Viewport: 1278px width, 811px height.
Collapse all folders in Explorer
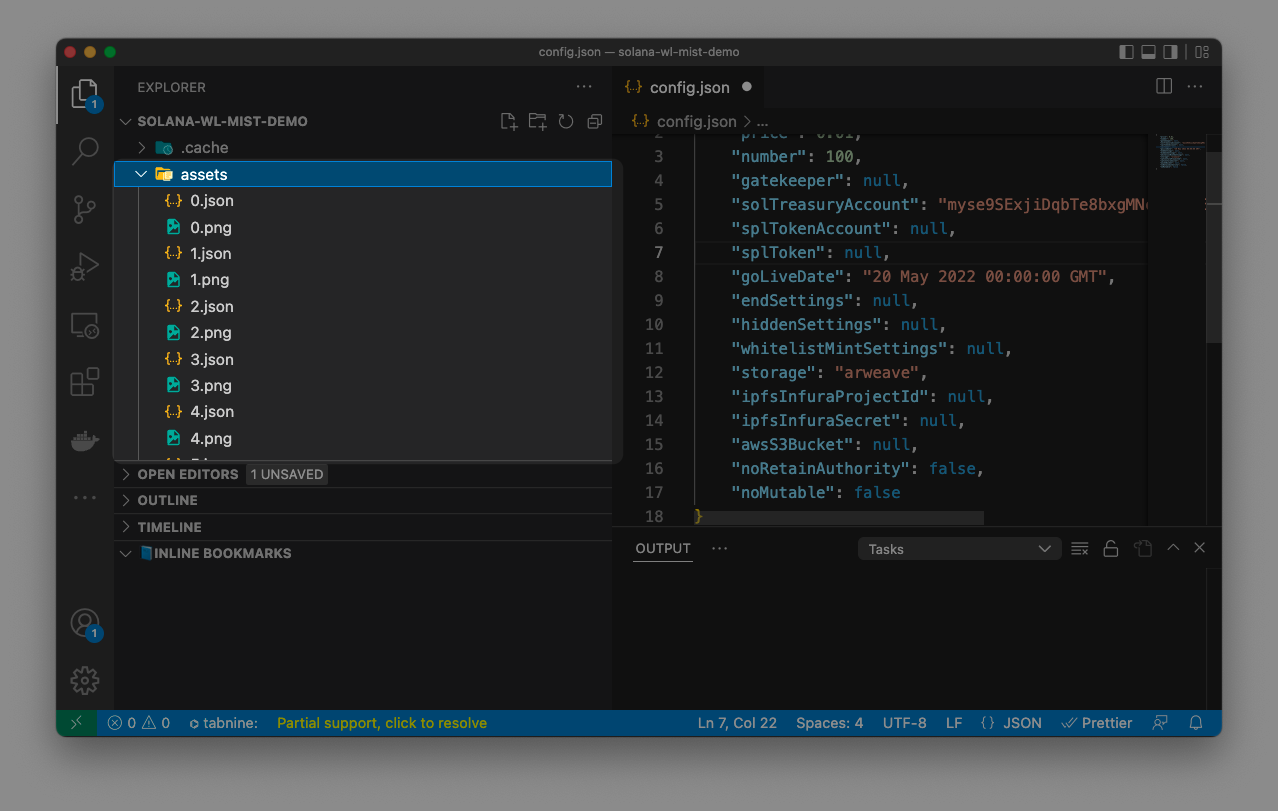594,122
